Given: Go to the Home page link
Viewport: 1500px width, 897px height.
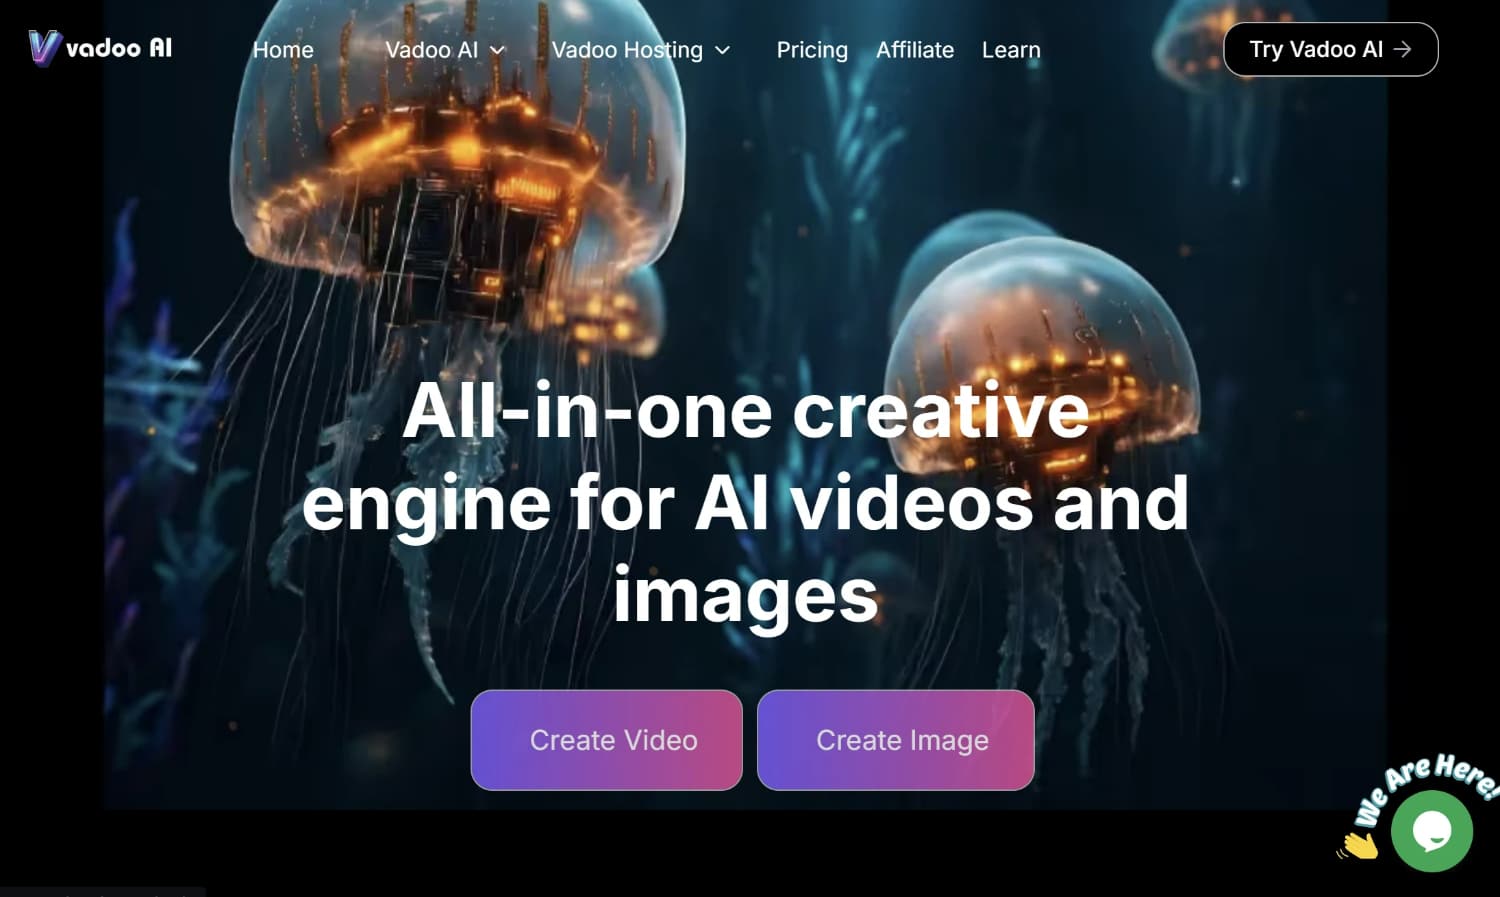Looking at the screenshot, I should [283, 50].
